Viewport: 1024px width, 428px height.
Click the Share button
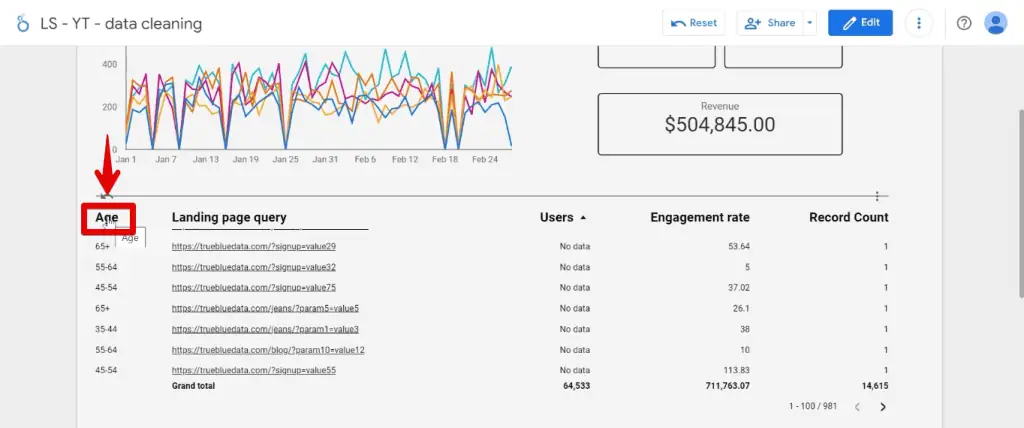click(769, 23)
